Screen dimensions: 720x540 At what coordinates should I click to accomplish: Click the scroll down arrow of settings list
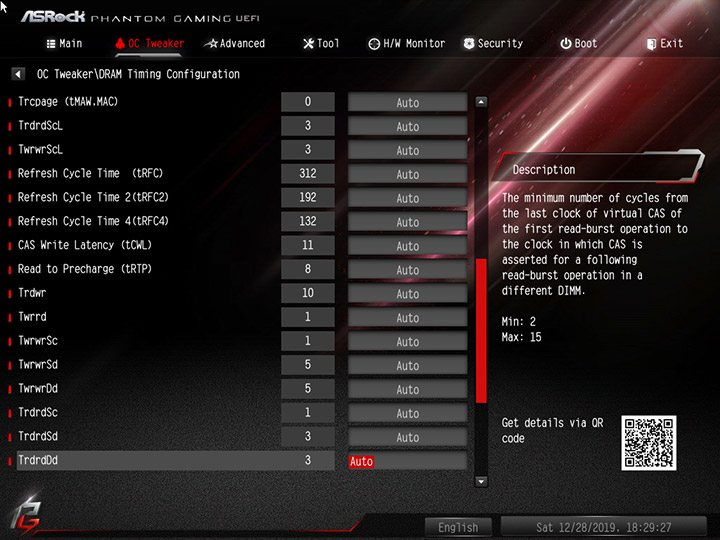tap(481, 482)
